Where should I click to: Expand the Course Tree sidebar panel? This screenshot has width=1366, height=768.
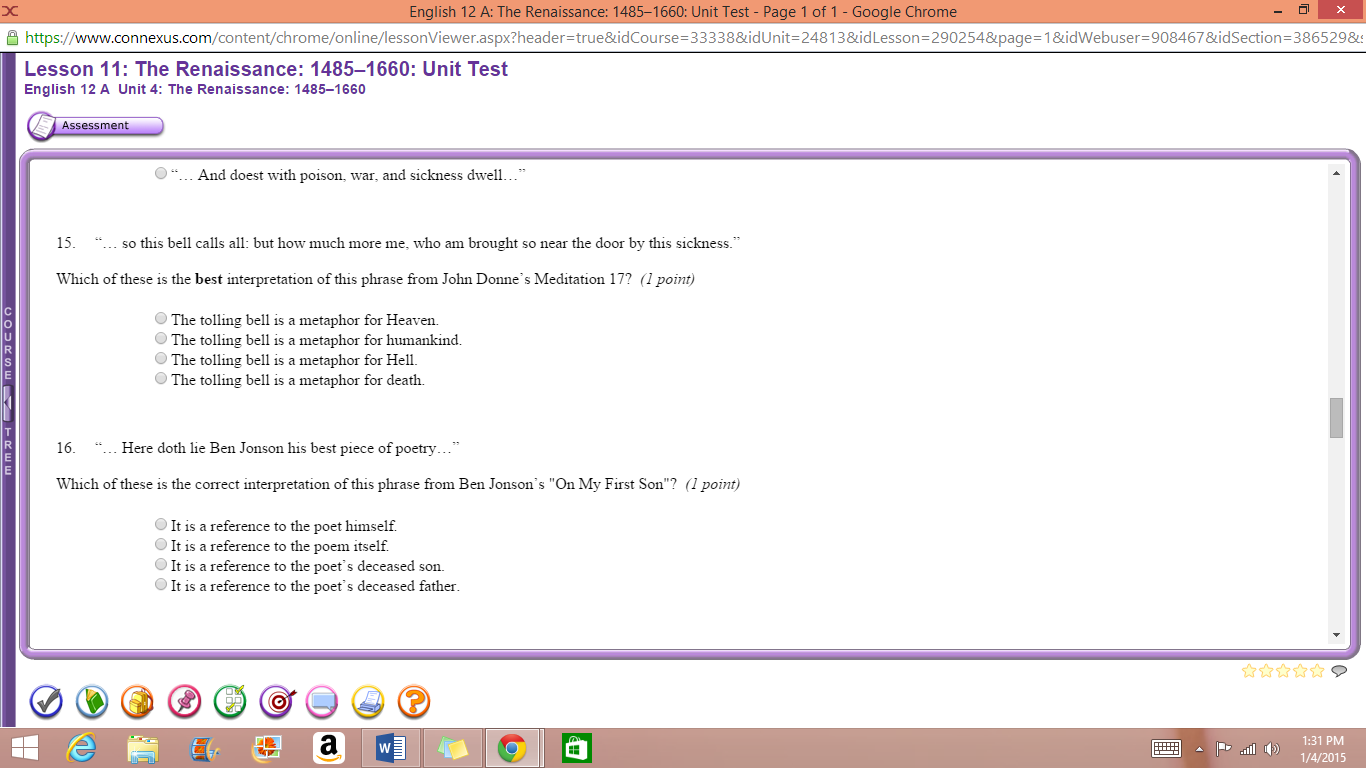pos(8,400)
